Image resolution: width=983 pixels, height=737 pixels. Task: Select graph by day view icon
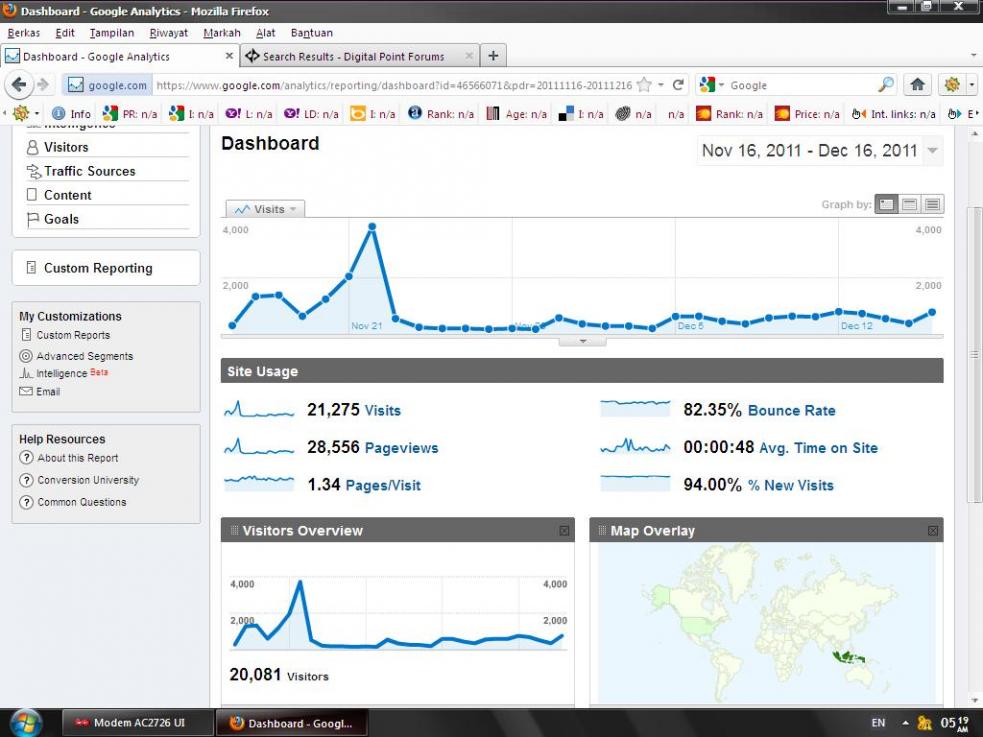886,204
